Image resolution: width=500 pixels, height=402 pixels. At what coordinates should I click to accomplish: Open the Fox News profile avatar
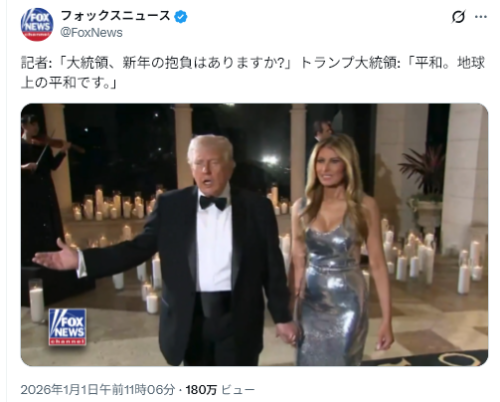(x=37, y=25)
